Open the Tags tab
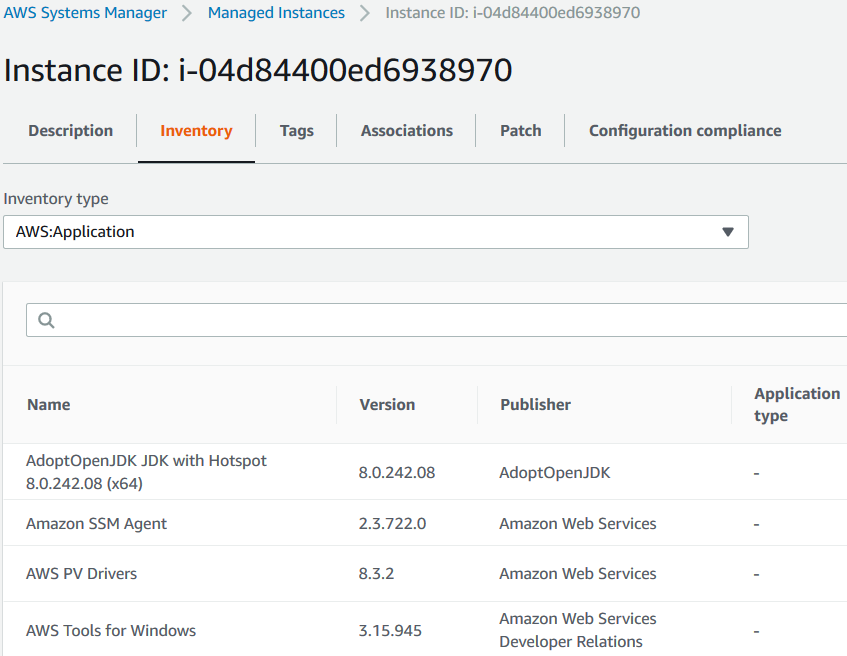The height and width of the screenshot is (656, 847). pos(297,131)
